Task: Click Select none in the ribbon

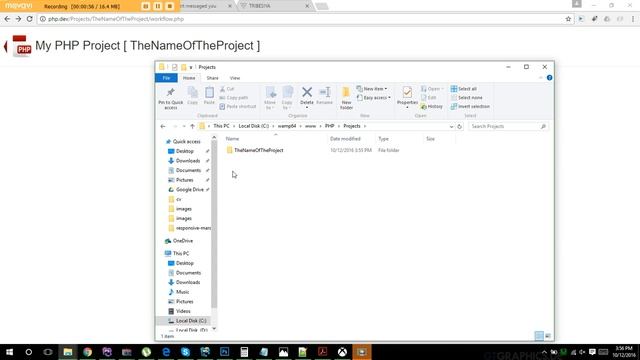Action: click(467, 98)
